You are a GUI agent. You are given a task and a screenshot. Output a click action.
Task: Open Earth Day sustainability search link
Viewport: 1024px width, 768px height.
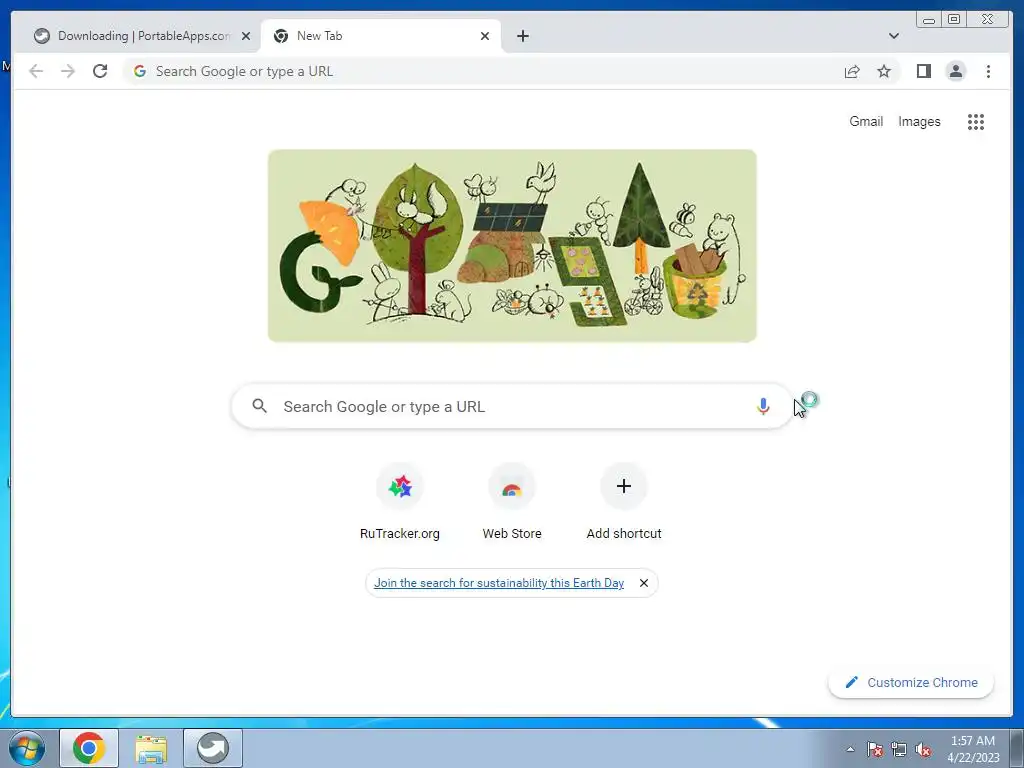click(499, 583)
